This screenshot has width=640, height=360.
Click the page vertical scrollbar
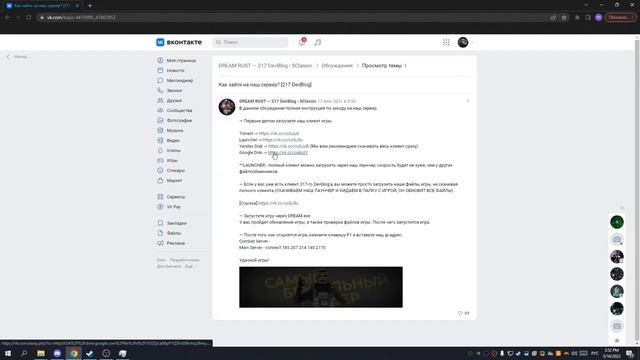[637, 191]
